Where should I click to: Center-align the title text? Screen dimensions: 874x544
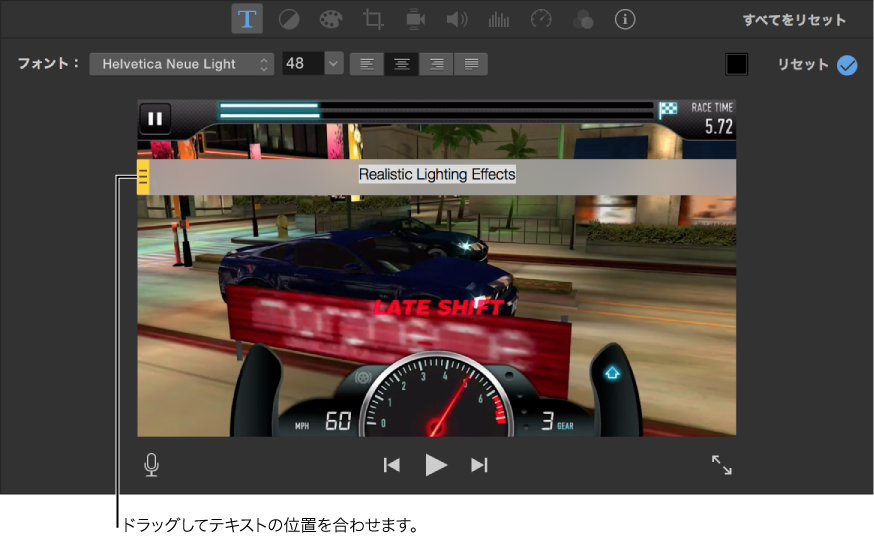(x=401, y=64)
